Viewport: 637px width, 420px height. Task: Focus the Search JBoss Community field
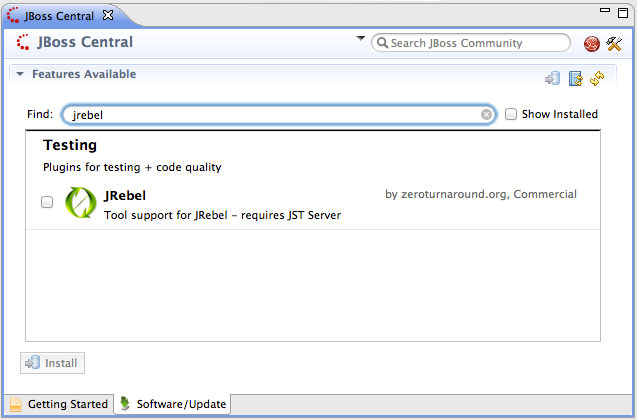tap(471, 43)
